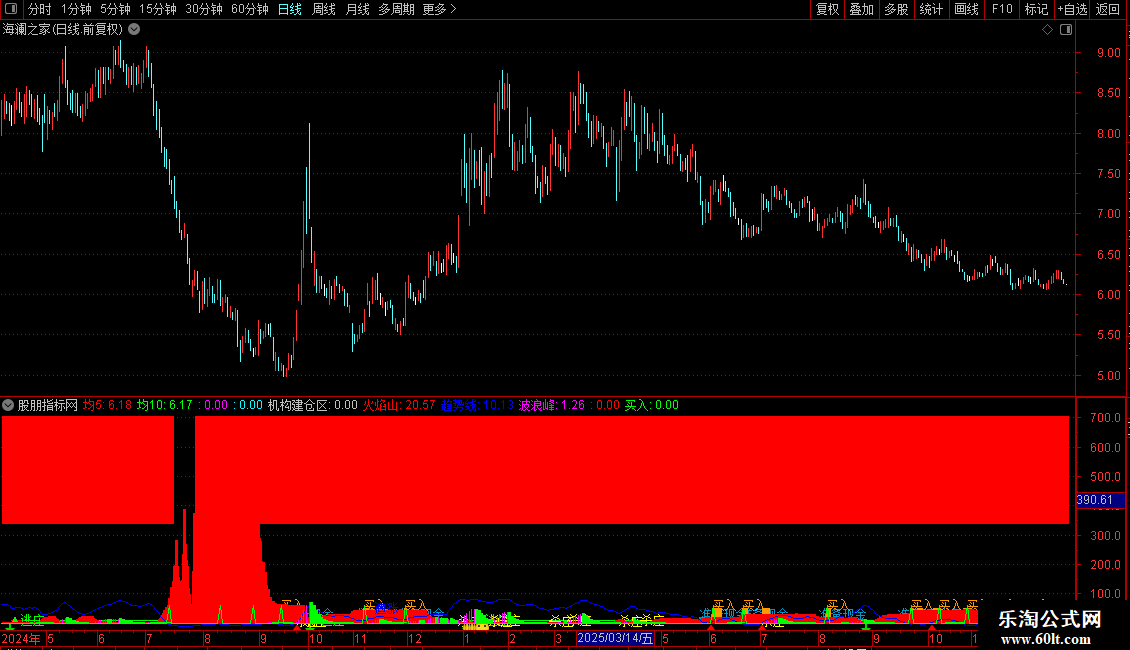Screen dimensions: 1130x650
Task: Click the 390.61 price tag on indicator axis
Action: point(1100,500)
